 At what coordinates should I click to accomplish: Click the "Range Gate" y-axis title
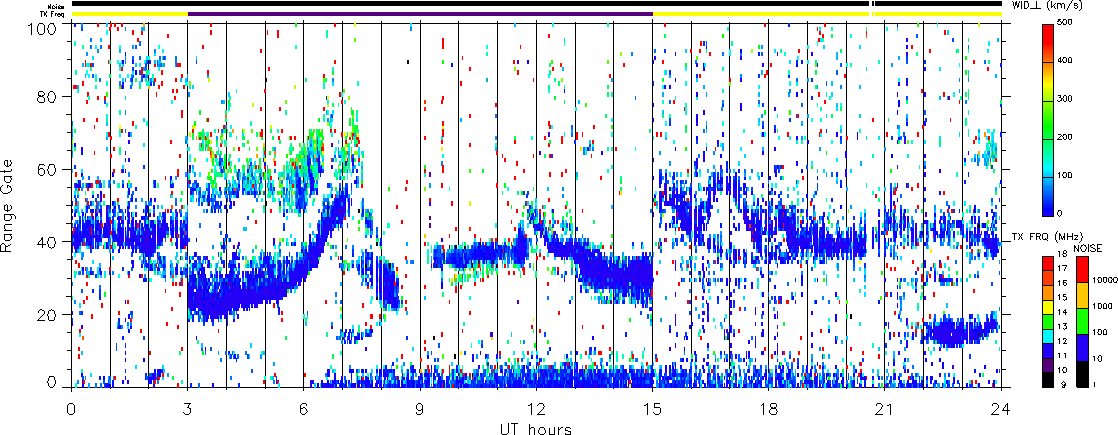(8, 205)
